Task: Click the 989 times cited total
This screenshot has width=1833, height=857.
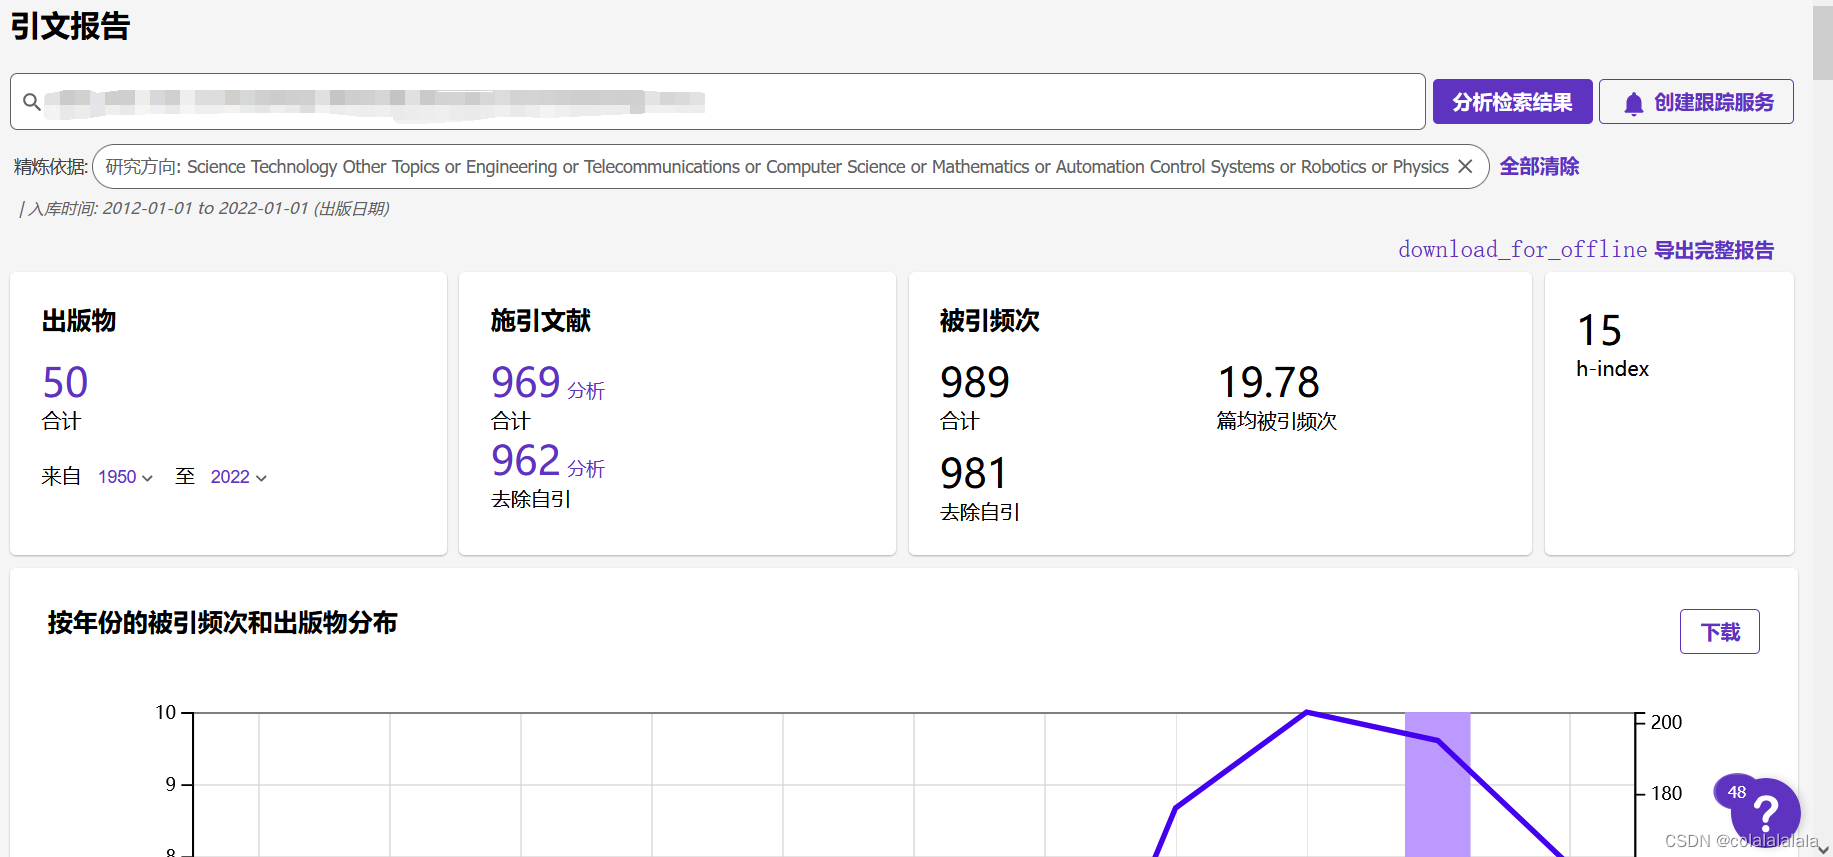Action: 975,382
